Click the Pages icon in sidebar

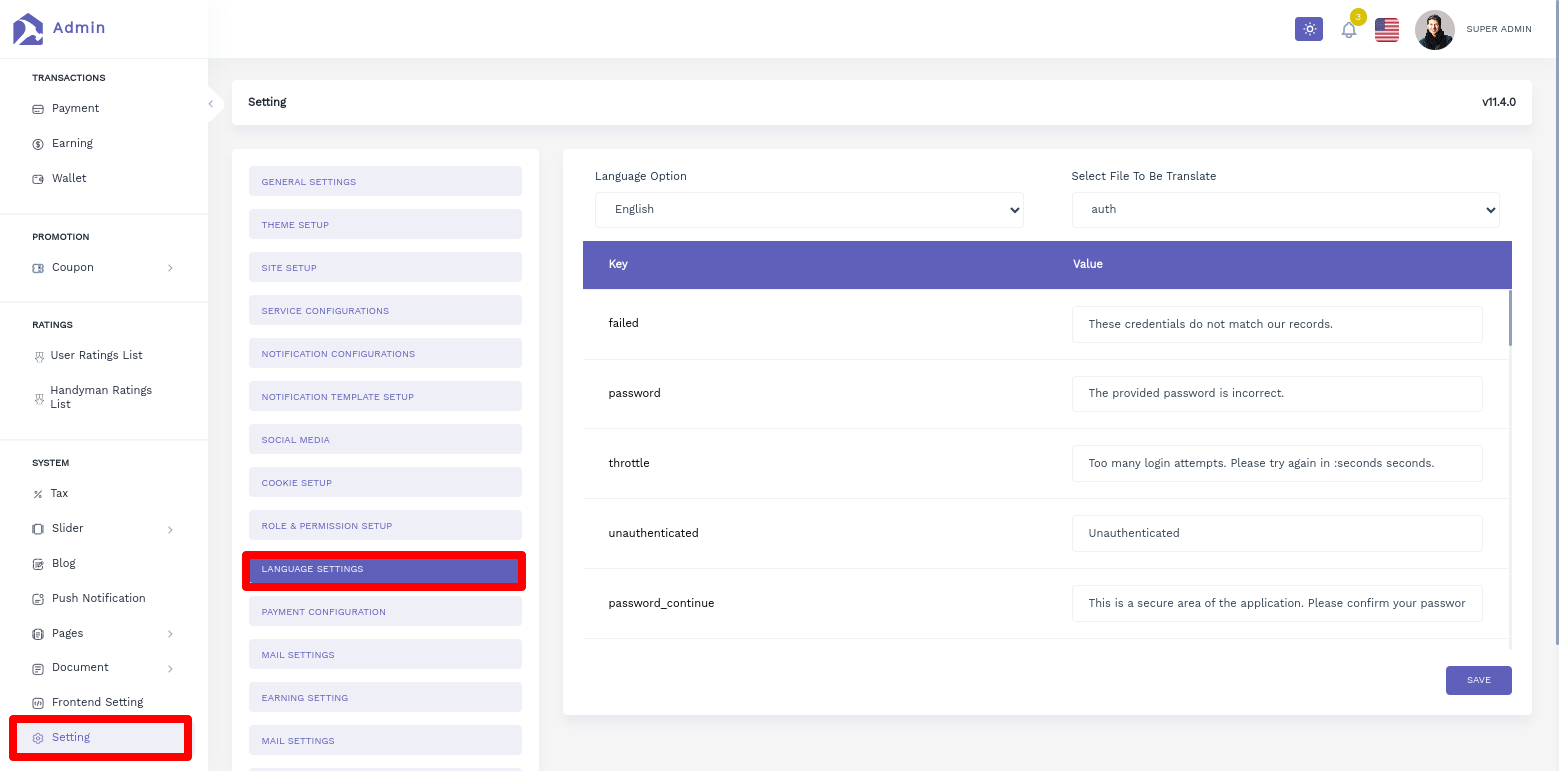pyautogui.click(x=38, y=634)
